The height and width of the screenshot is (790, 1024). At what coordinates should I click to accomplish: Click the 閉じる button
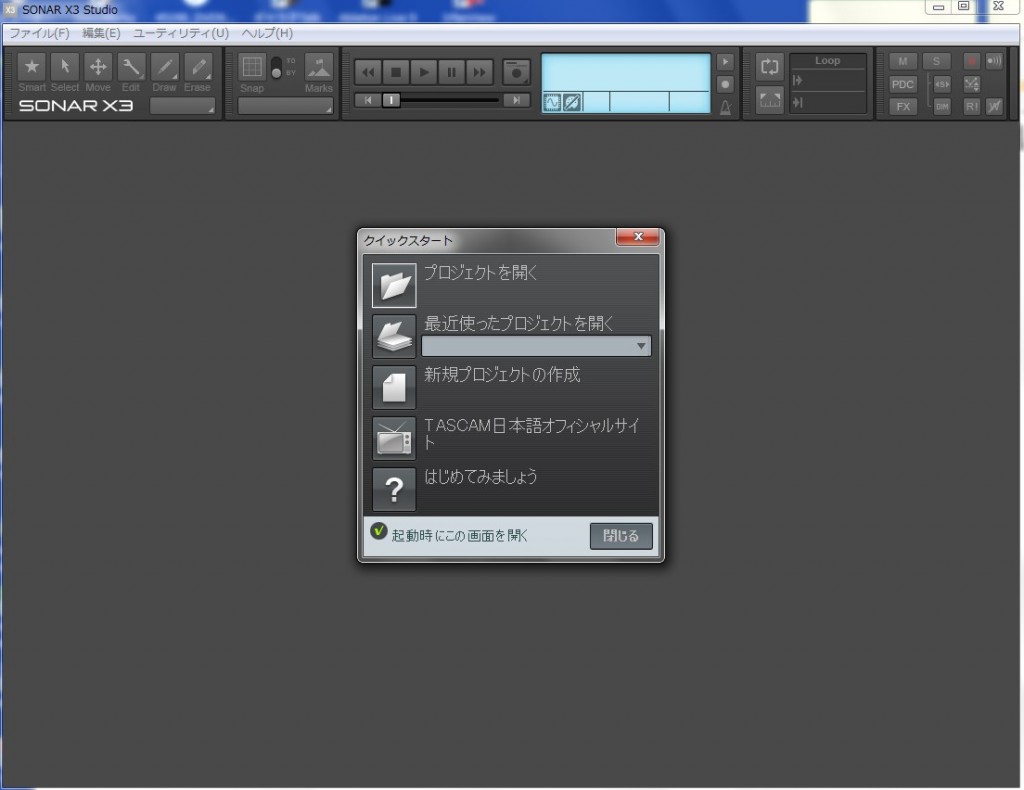click(x=621, y=536)
